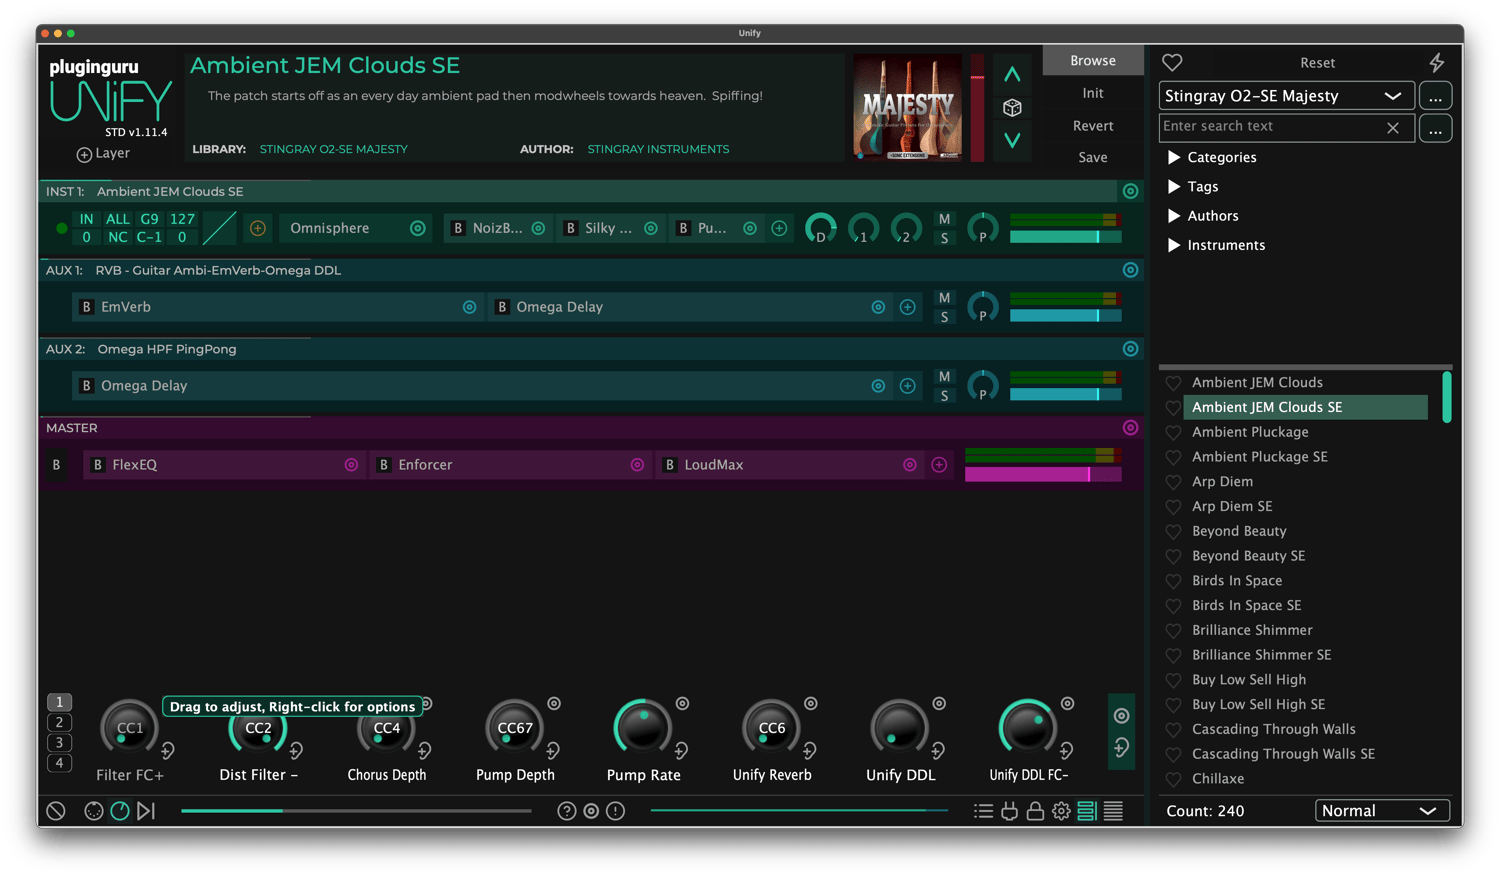Image resolution: width=1500 pixels, height=876 pixels.
Task: Open the Normal sort mode dropdown
Action: pyautogui.click(x=1382, y=811)
